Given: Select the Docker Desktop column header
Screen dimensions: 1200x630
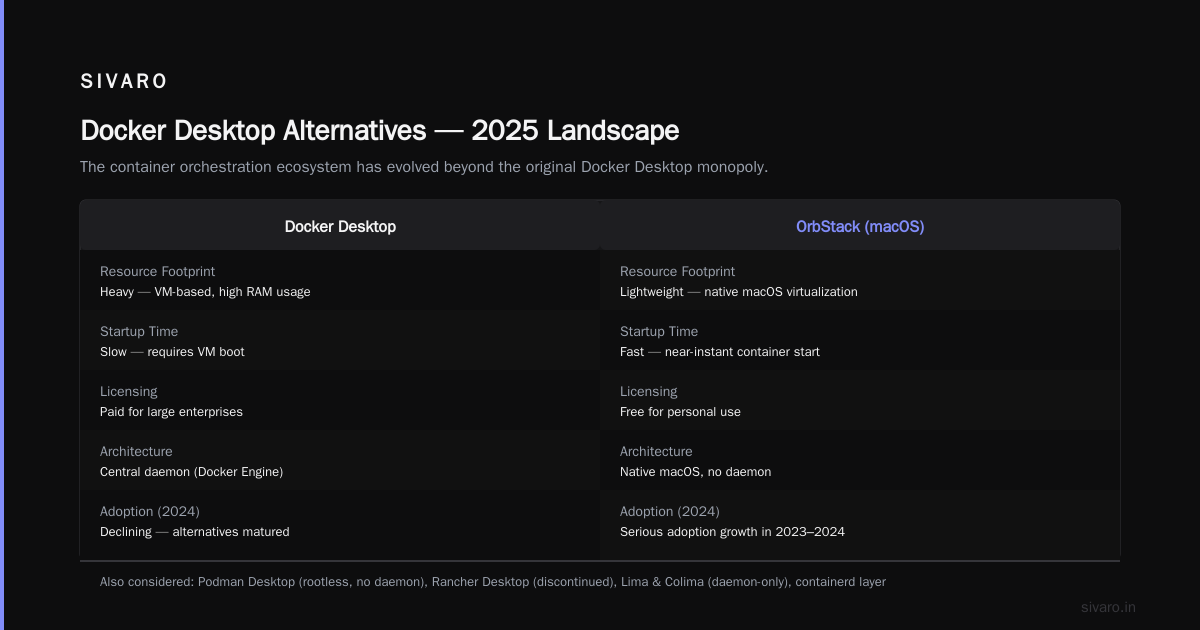Looking at the screenshot, I should [340, 226].
